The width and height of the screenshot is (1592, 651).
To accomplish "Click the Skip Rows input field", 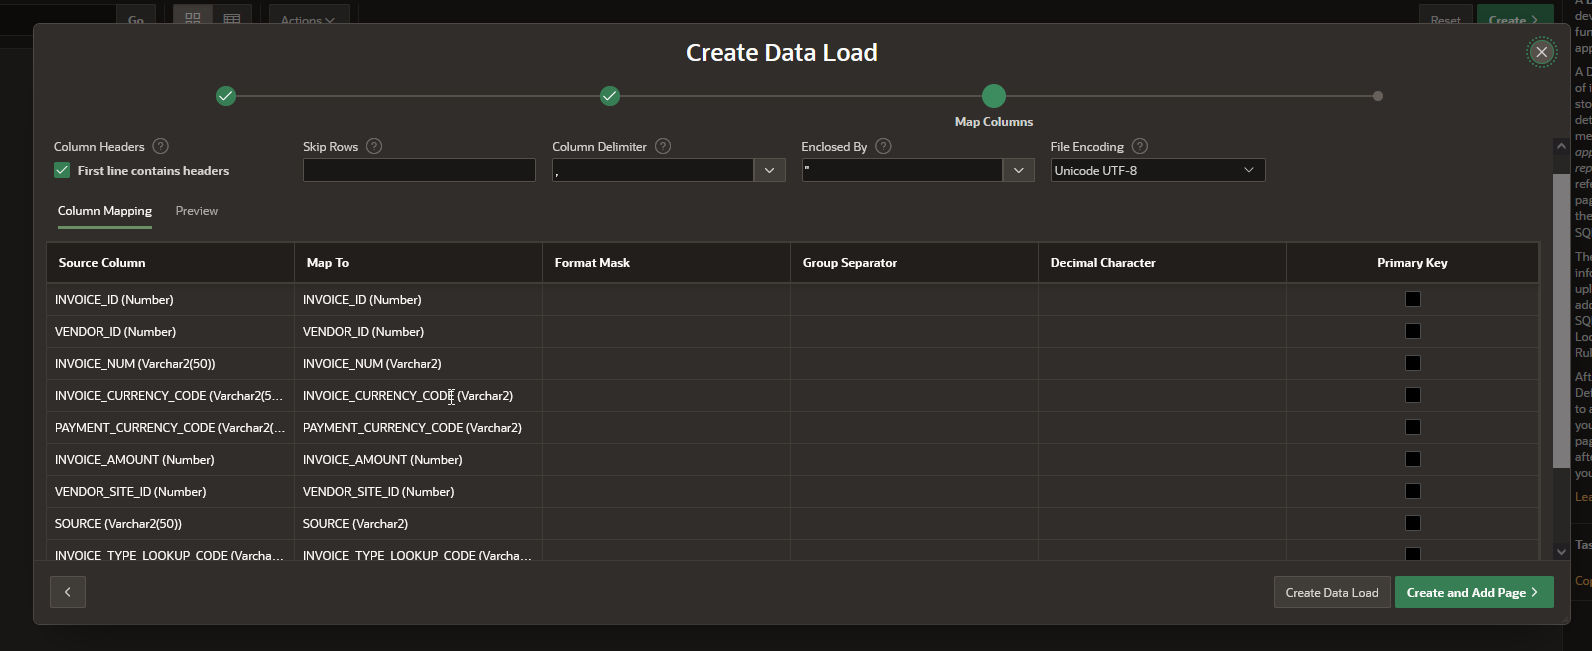I will point(419,170).
